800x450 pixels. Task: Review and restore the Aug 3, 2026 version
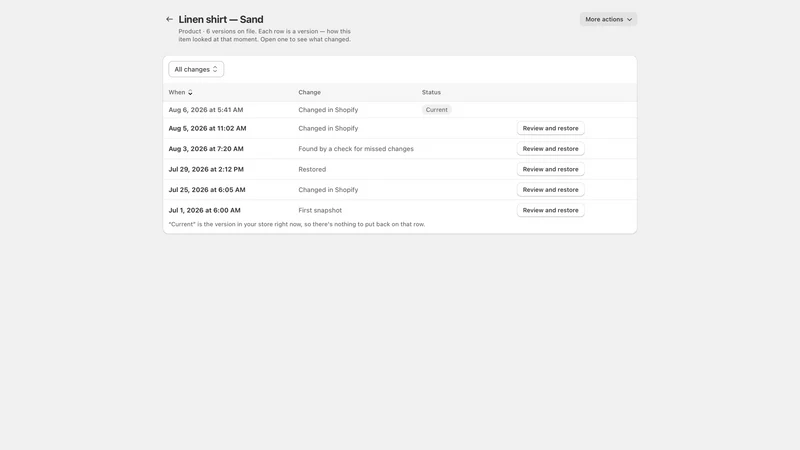coord(551,148)
